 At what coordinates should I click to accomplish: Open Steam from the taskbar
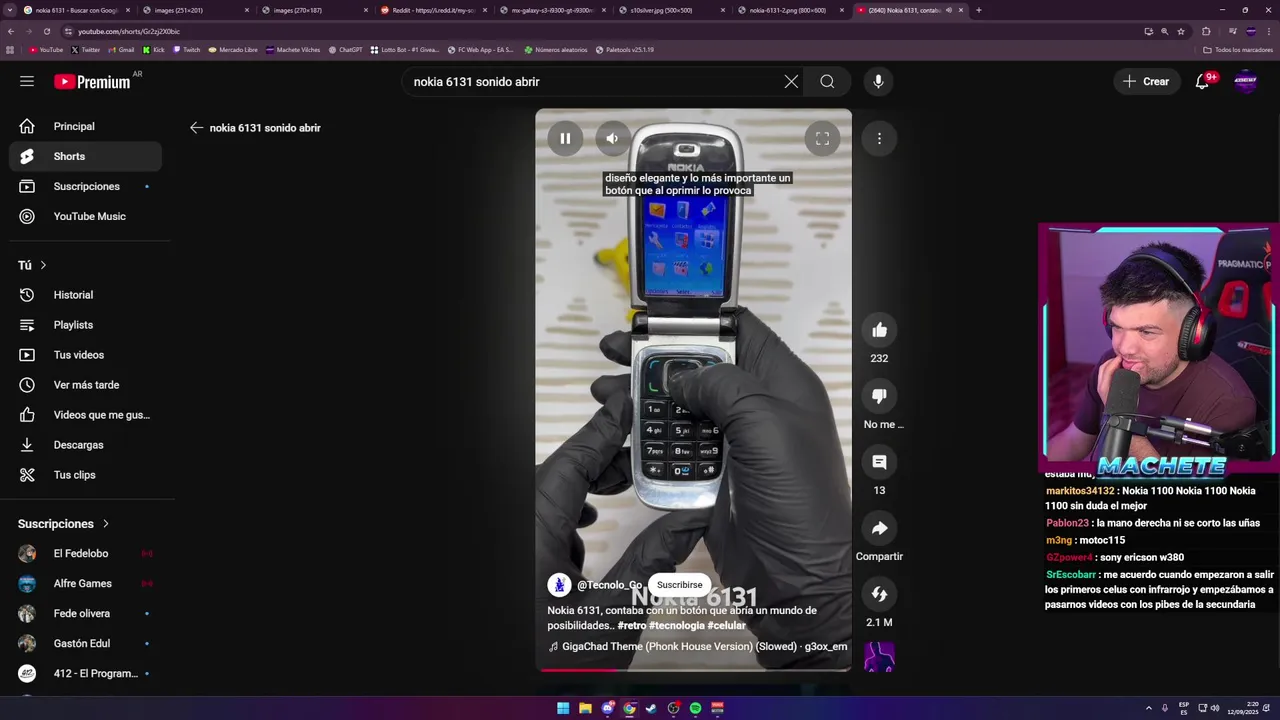click(x=651, y=708)
